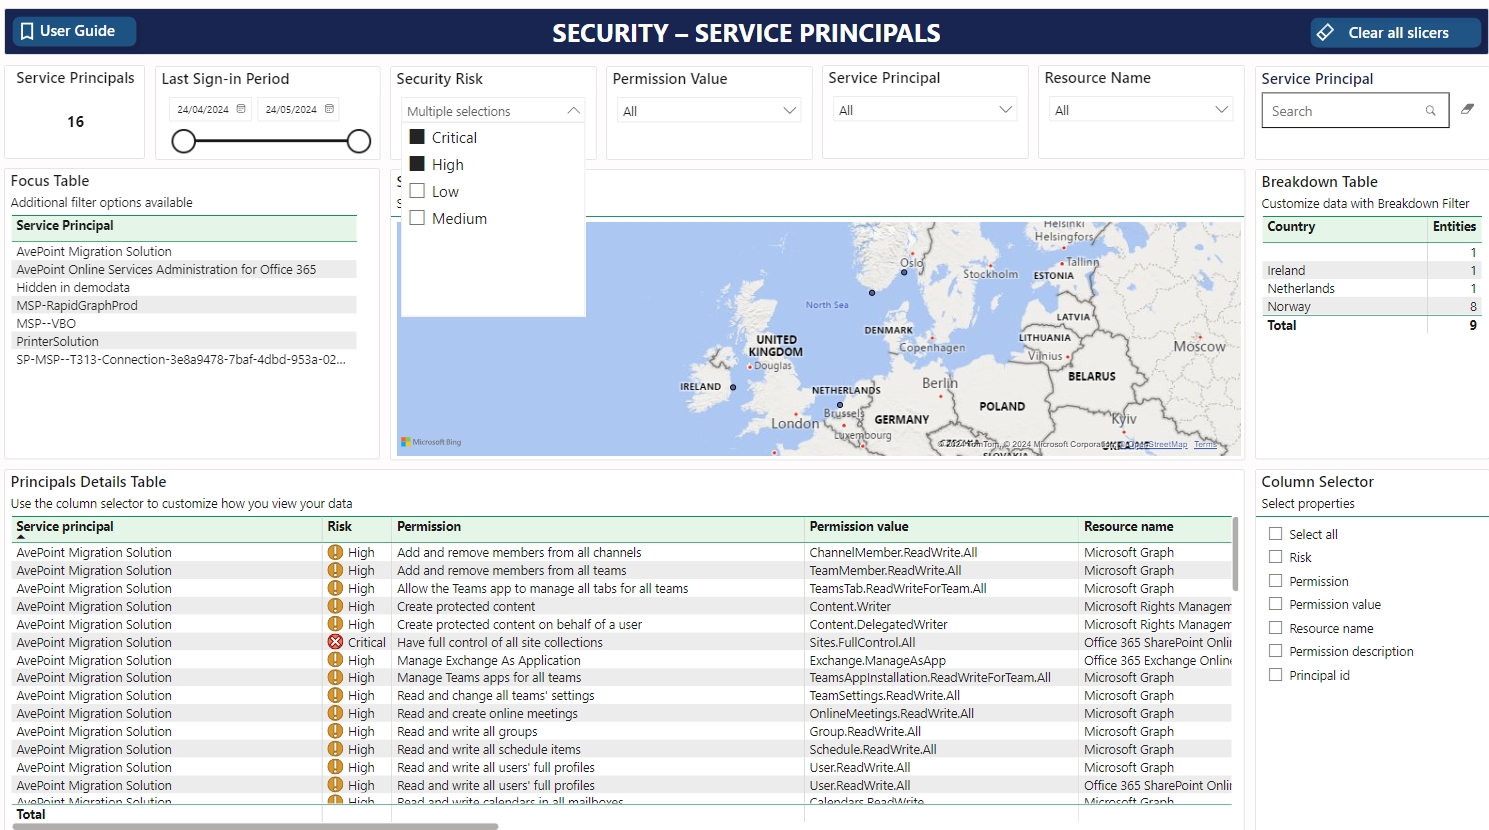Viewport: 1489px width, 830px height.
Task: Click the start date calendar icon
Action: tap(241, 109)
